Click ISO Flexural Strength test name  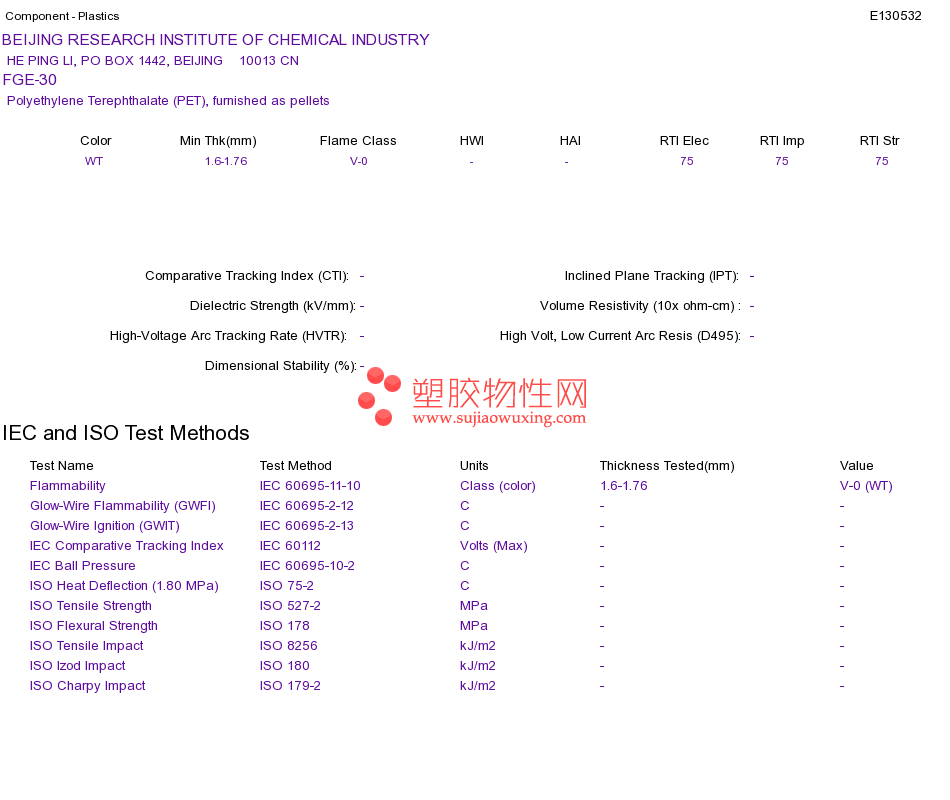(x=93, y=626)
